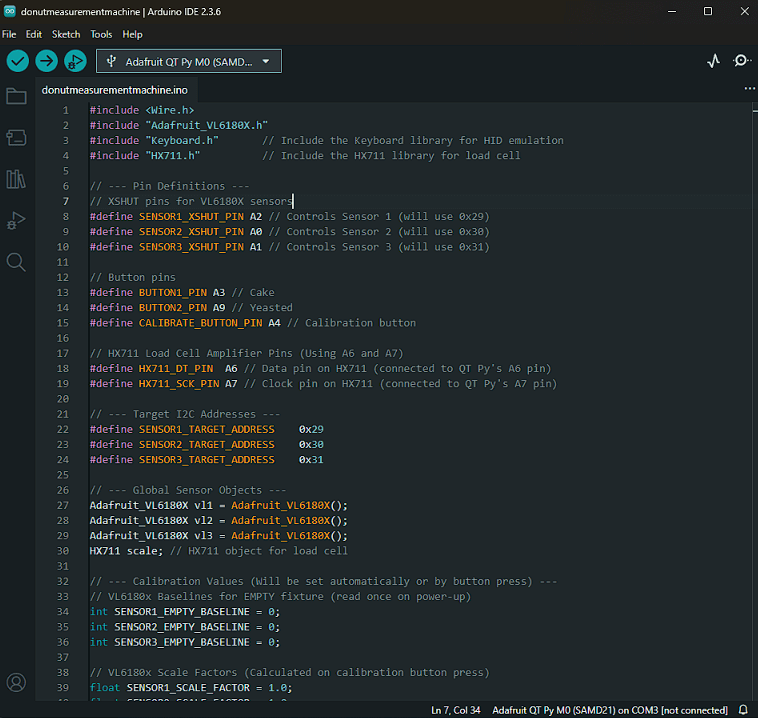758x718 pixels.
Task: Show the Boards Manager sidebar panel
Action: (x=16, y=137)
